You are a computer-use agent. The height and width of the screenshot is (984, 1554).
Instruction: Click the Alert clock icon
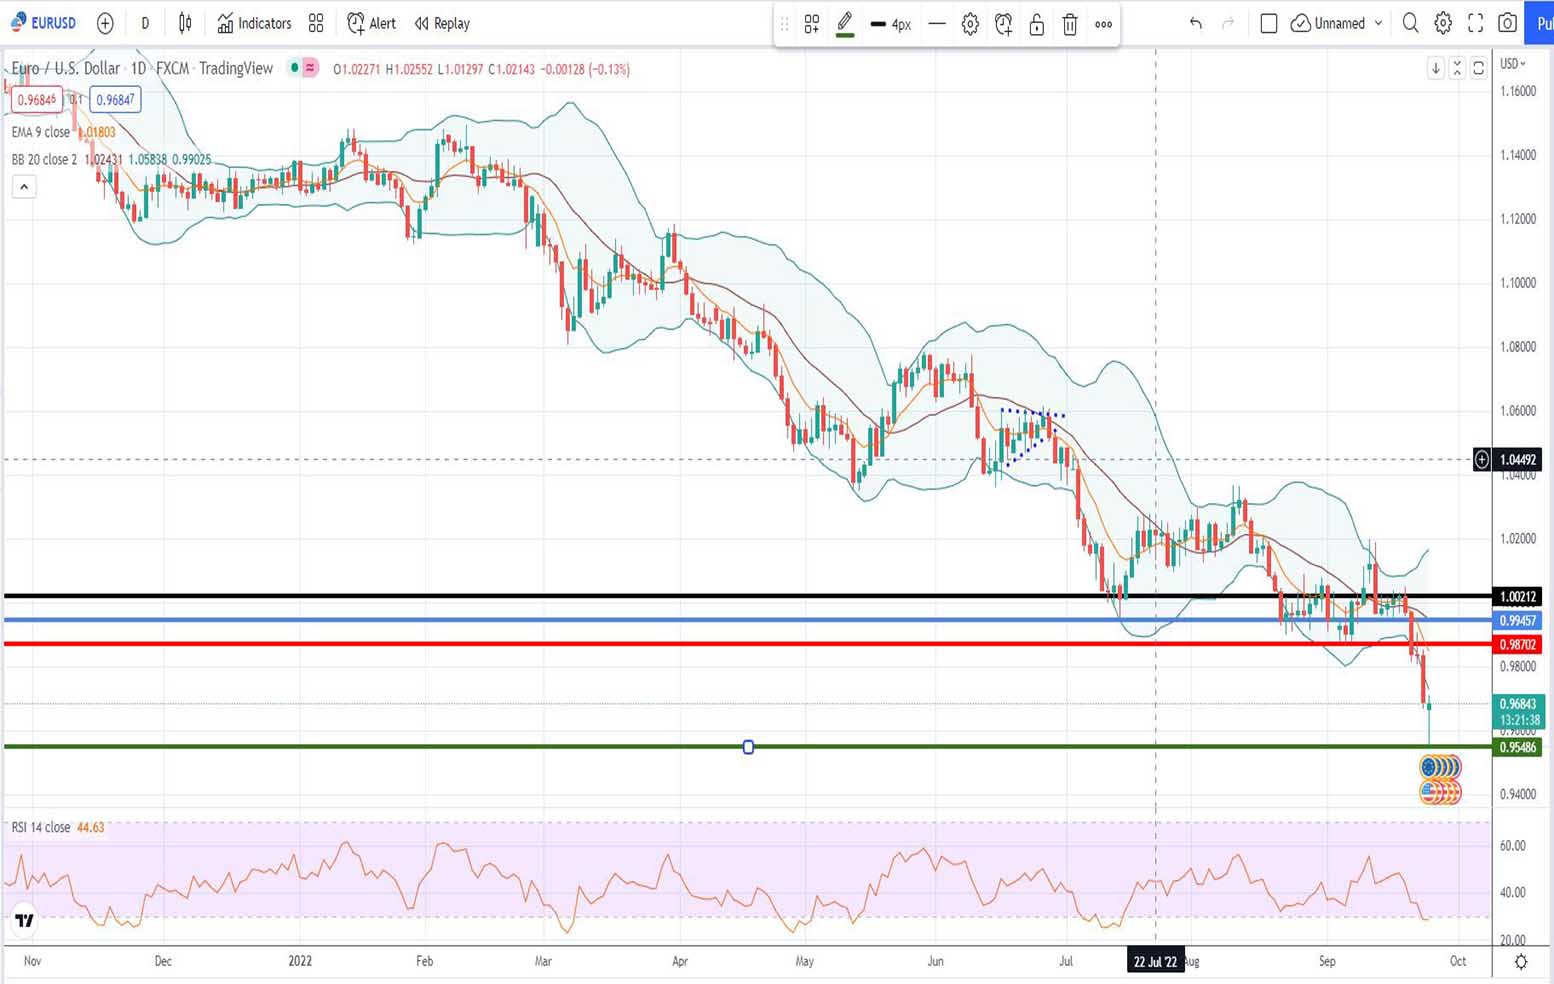click(356, 23)
